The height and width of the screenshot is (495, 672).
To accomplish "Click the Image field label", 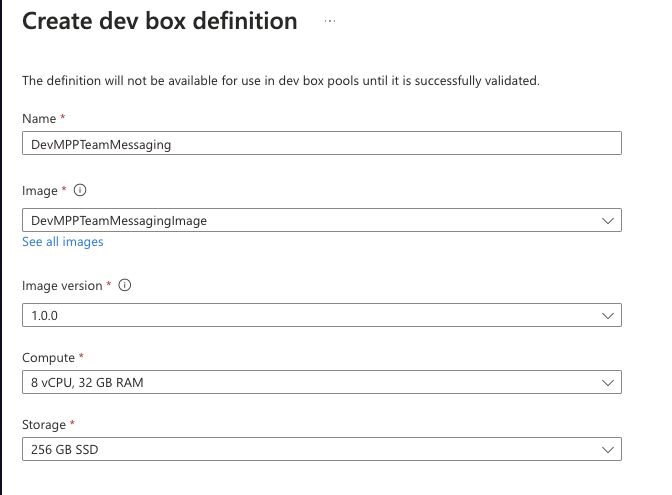I will [40, 190].
